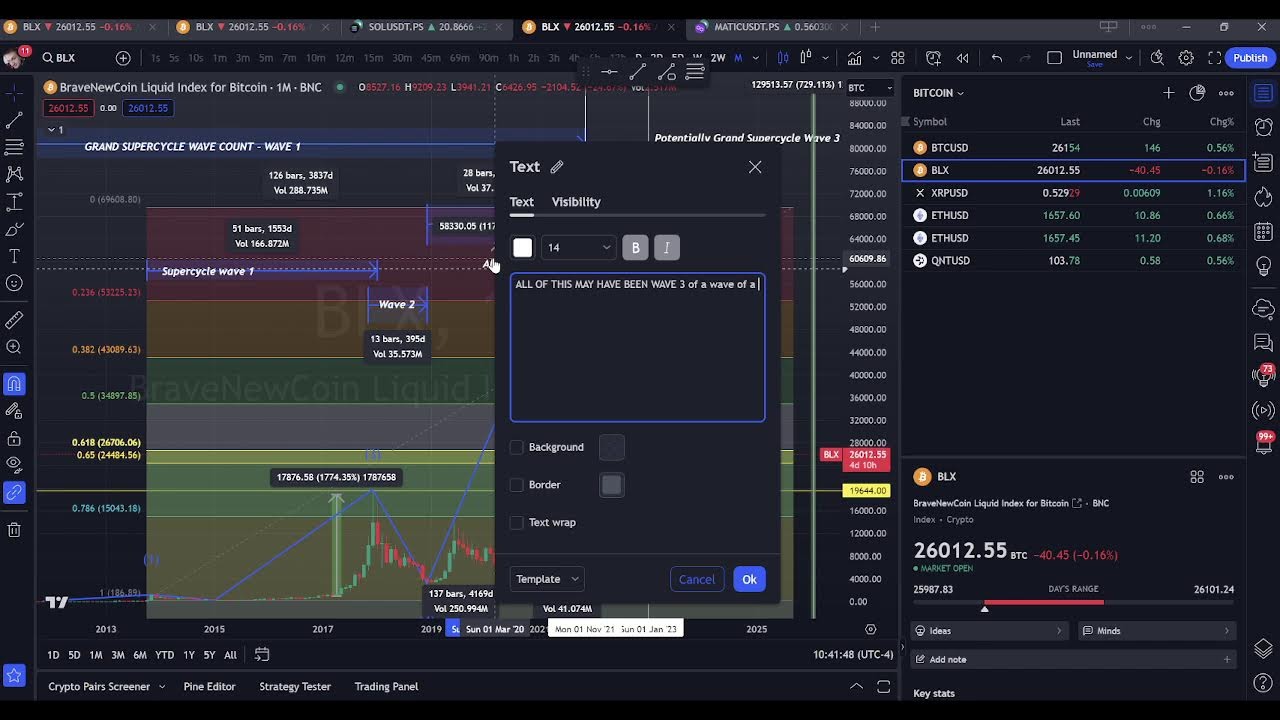Viewport: 1280px width, 720px height.
Task: Toggle drawing sync link icon
Action: coord(14,492)
